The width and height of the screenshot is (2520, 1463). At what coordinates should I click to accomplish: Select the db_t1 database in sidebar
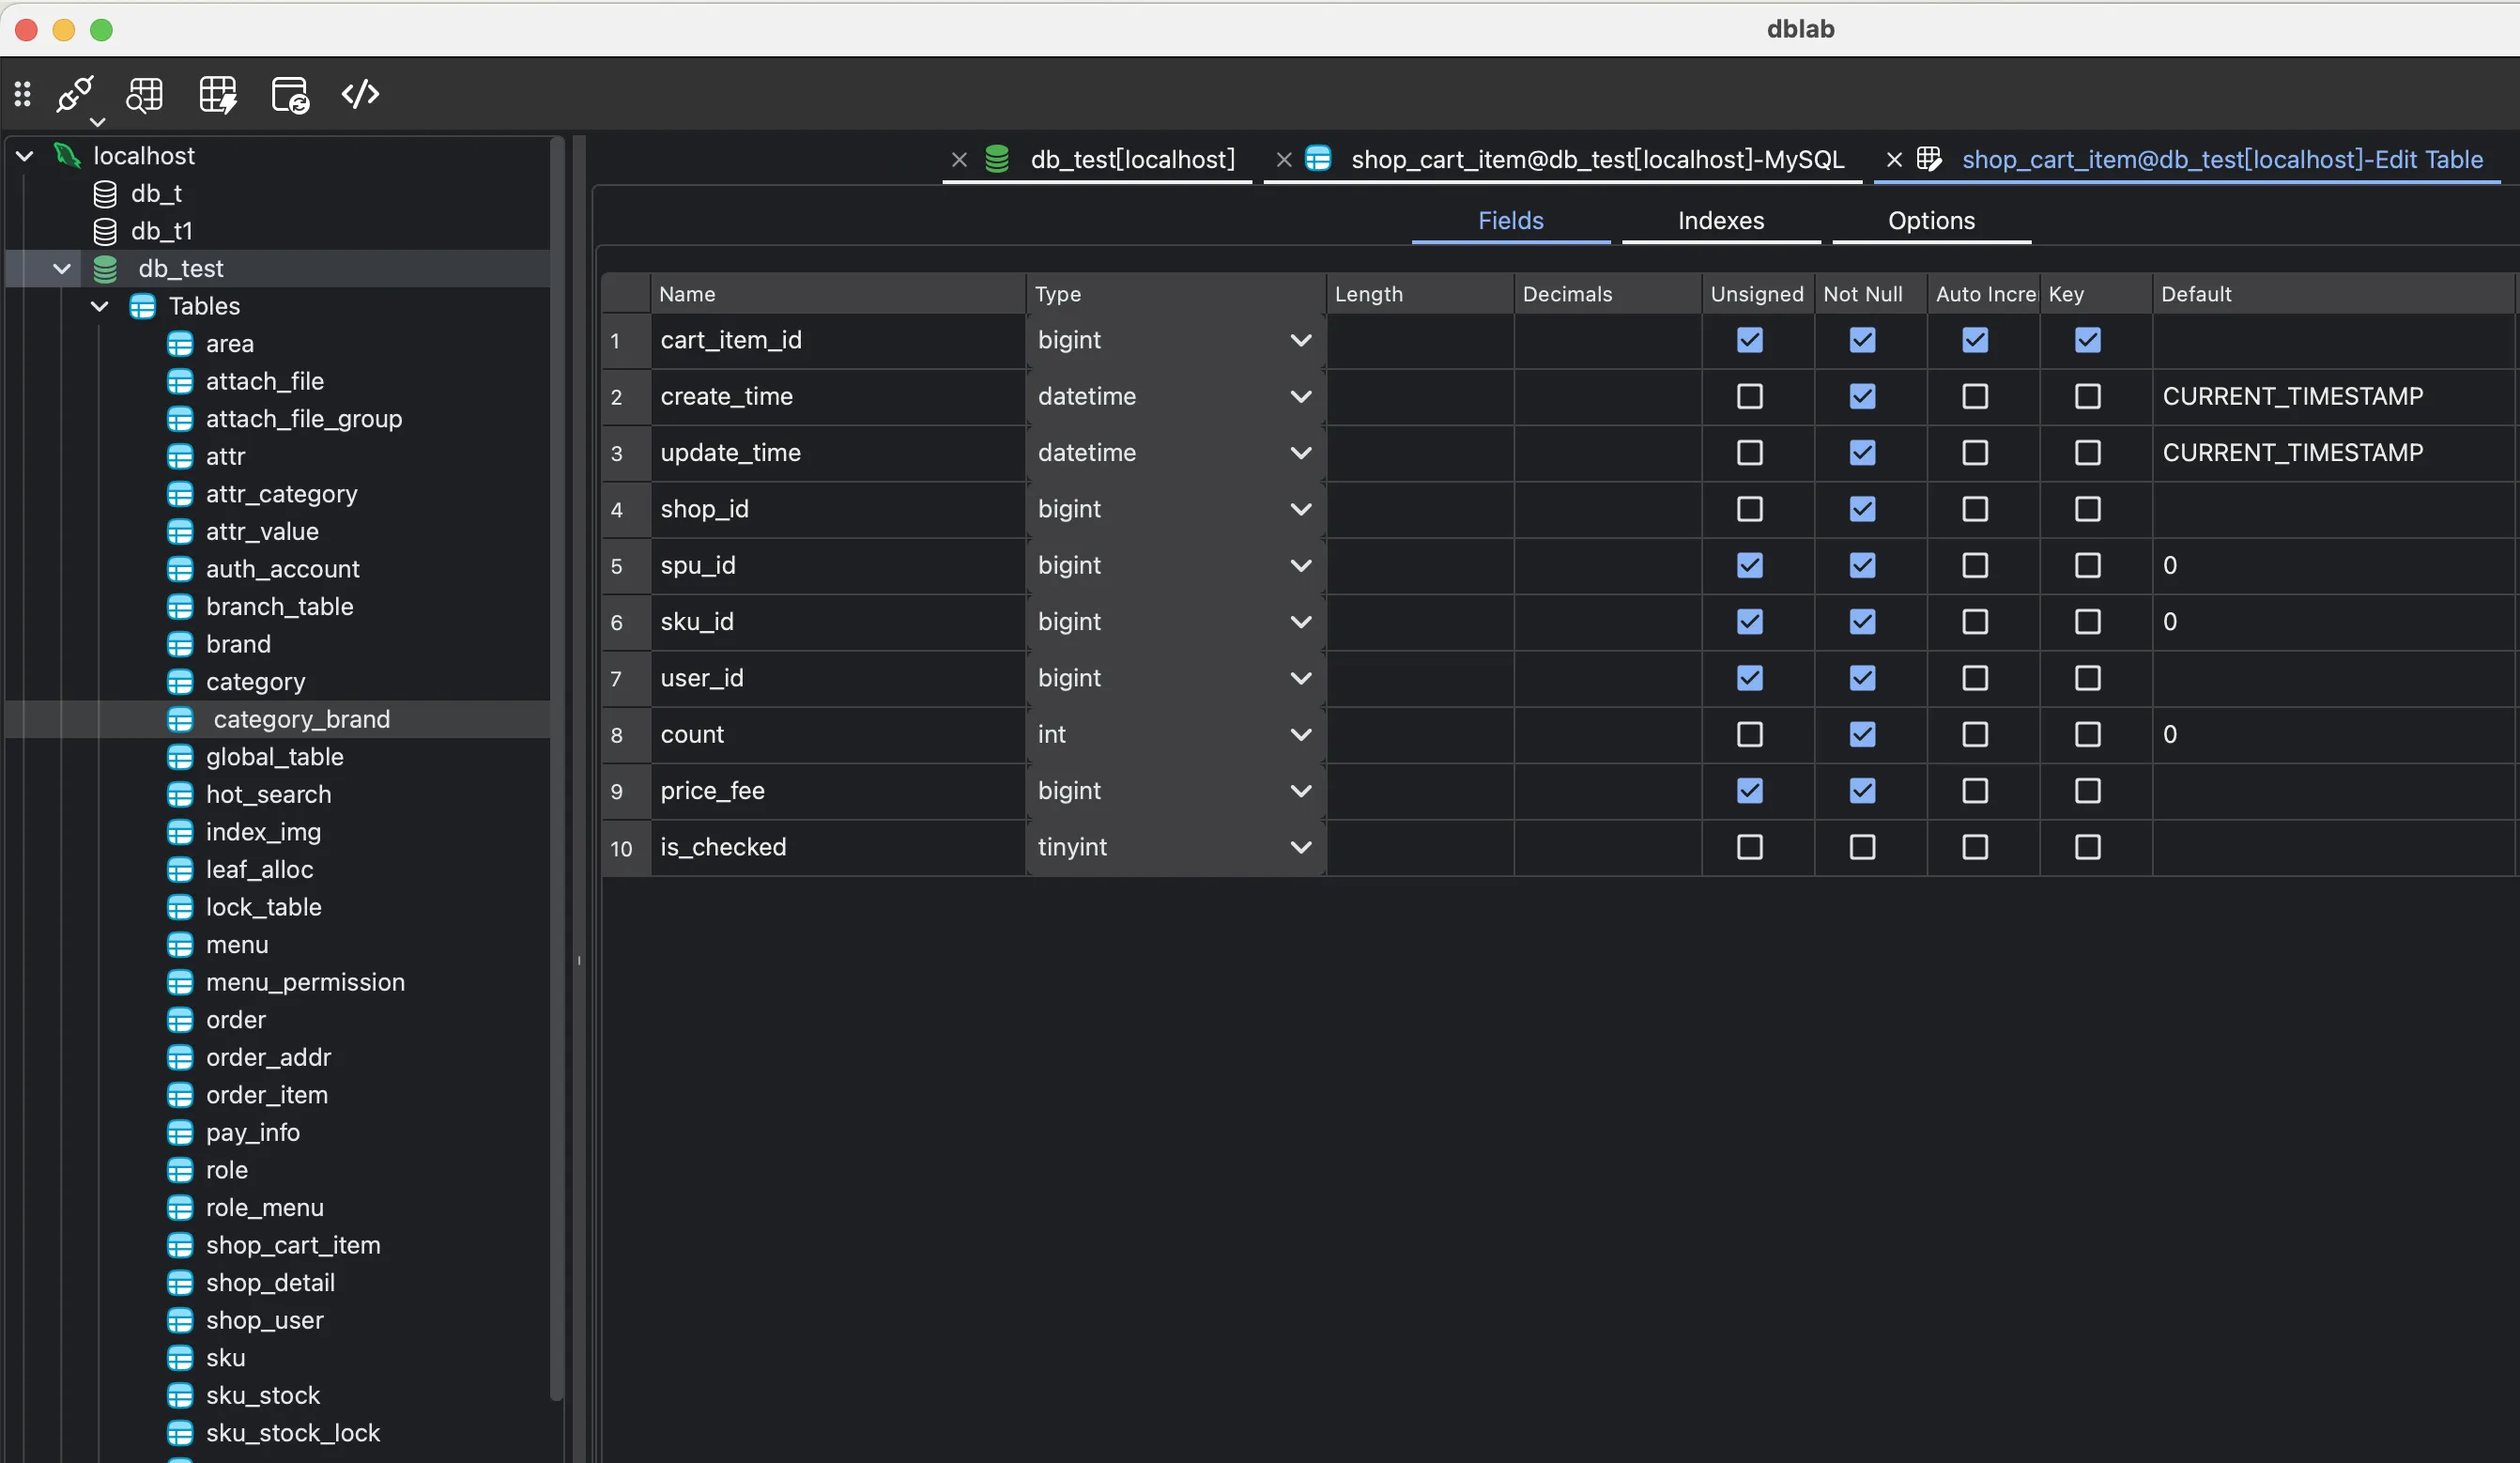[161, 231]
